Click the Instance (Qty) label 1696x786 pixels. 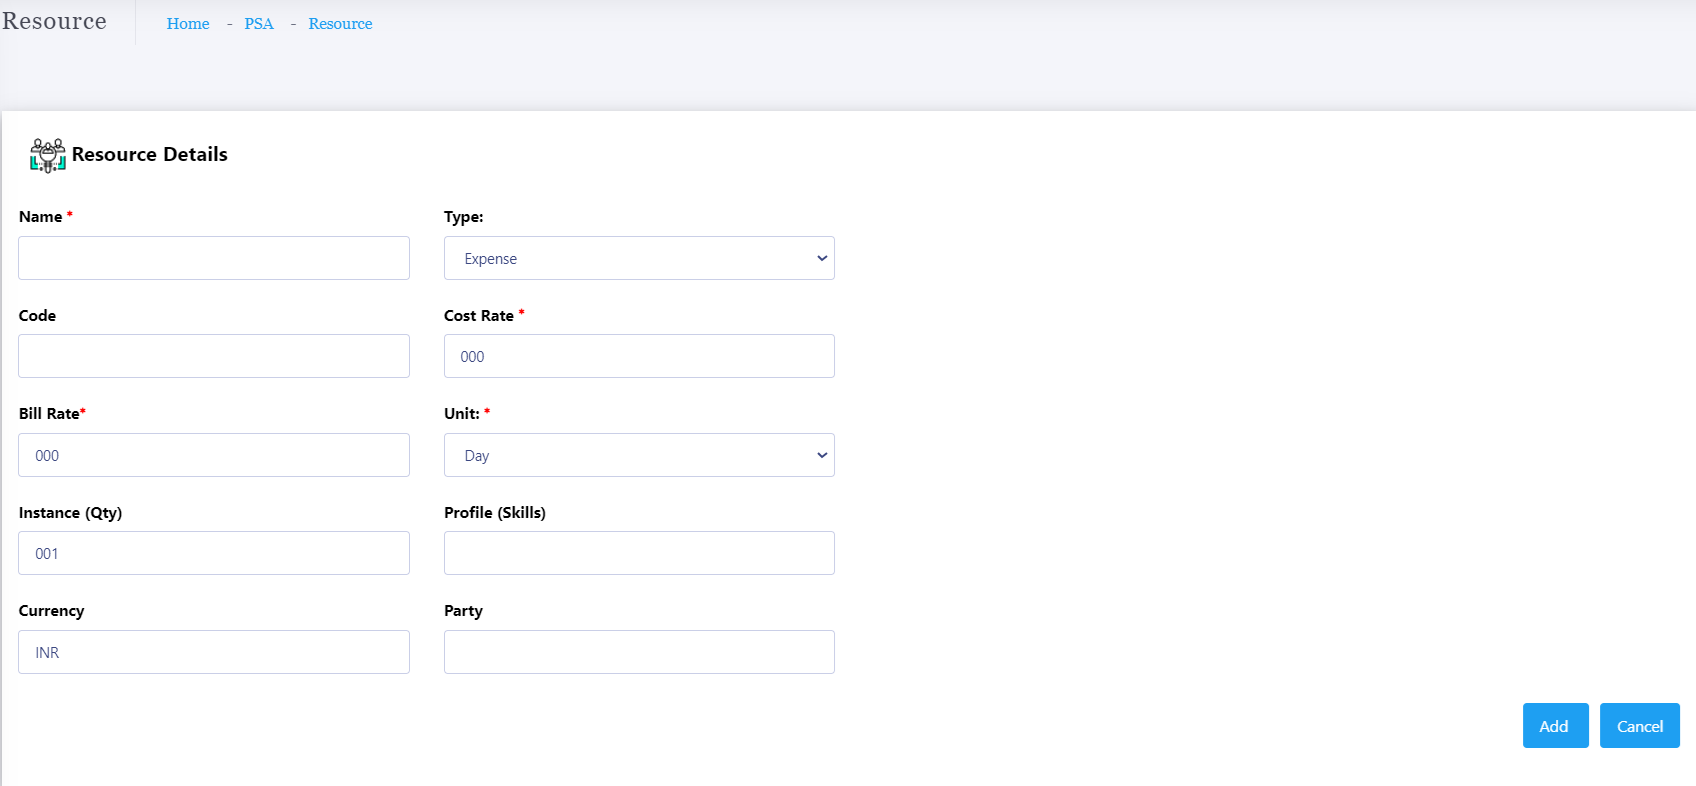[70, 513]
